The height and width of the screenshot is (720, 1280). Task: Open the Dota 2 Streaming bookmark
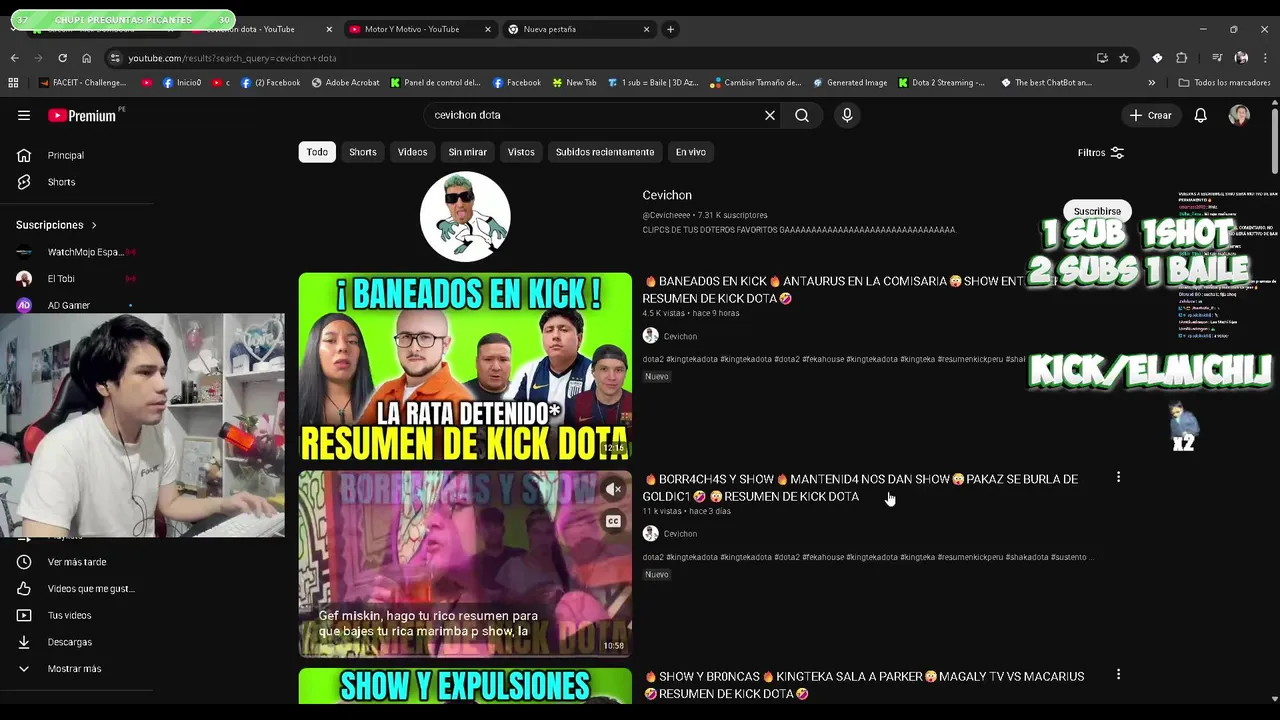(x=942, y=83)
